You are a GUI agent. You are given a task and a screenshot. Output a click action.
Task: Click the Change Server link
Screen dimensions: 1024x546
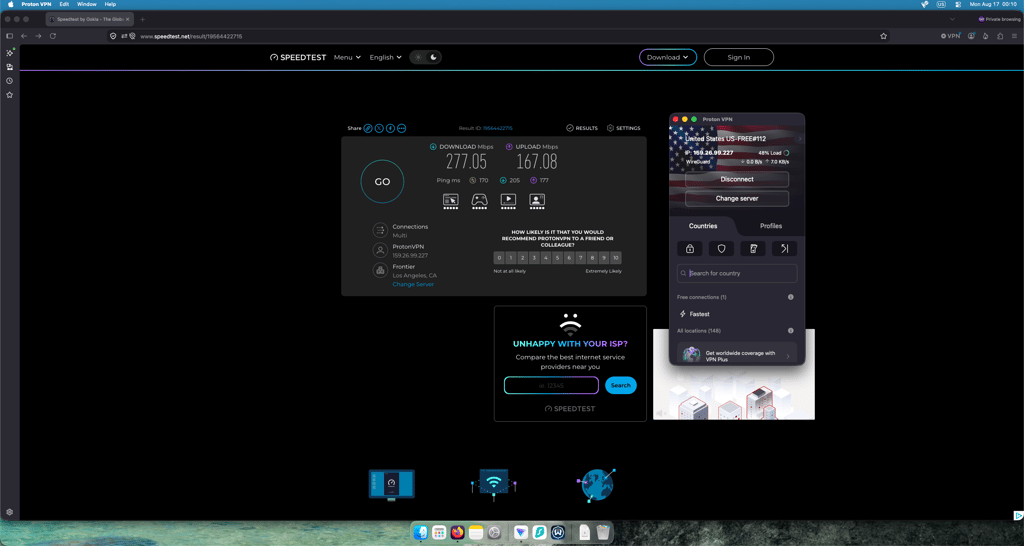[413, 284]
